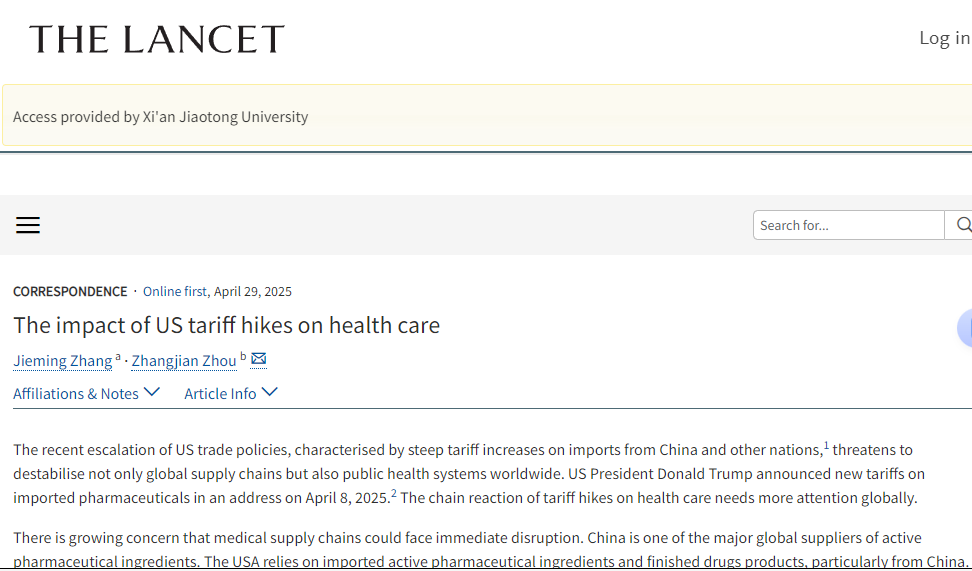Click the search magnifier icon
Image resolution: width=972 pixels, height=571 pixels.
coord(962,225)
